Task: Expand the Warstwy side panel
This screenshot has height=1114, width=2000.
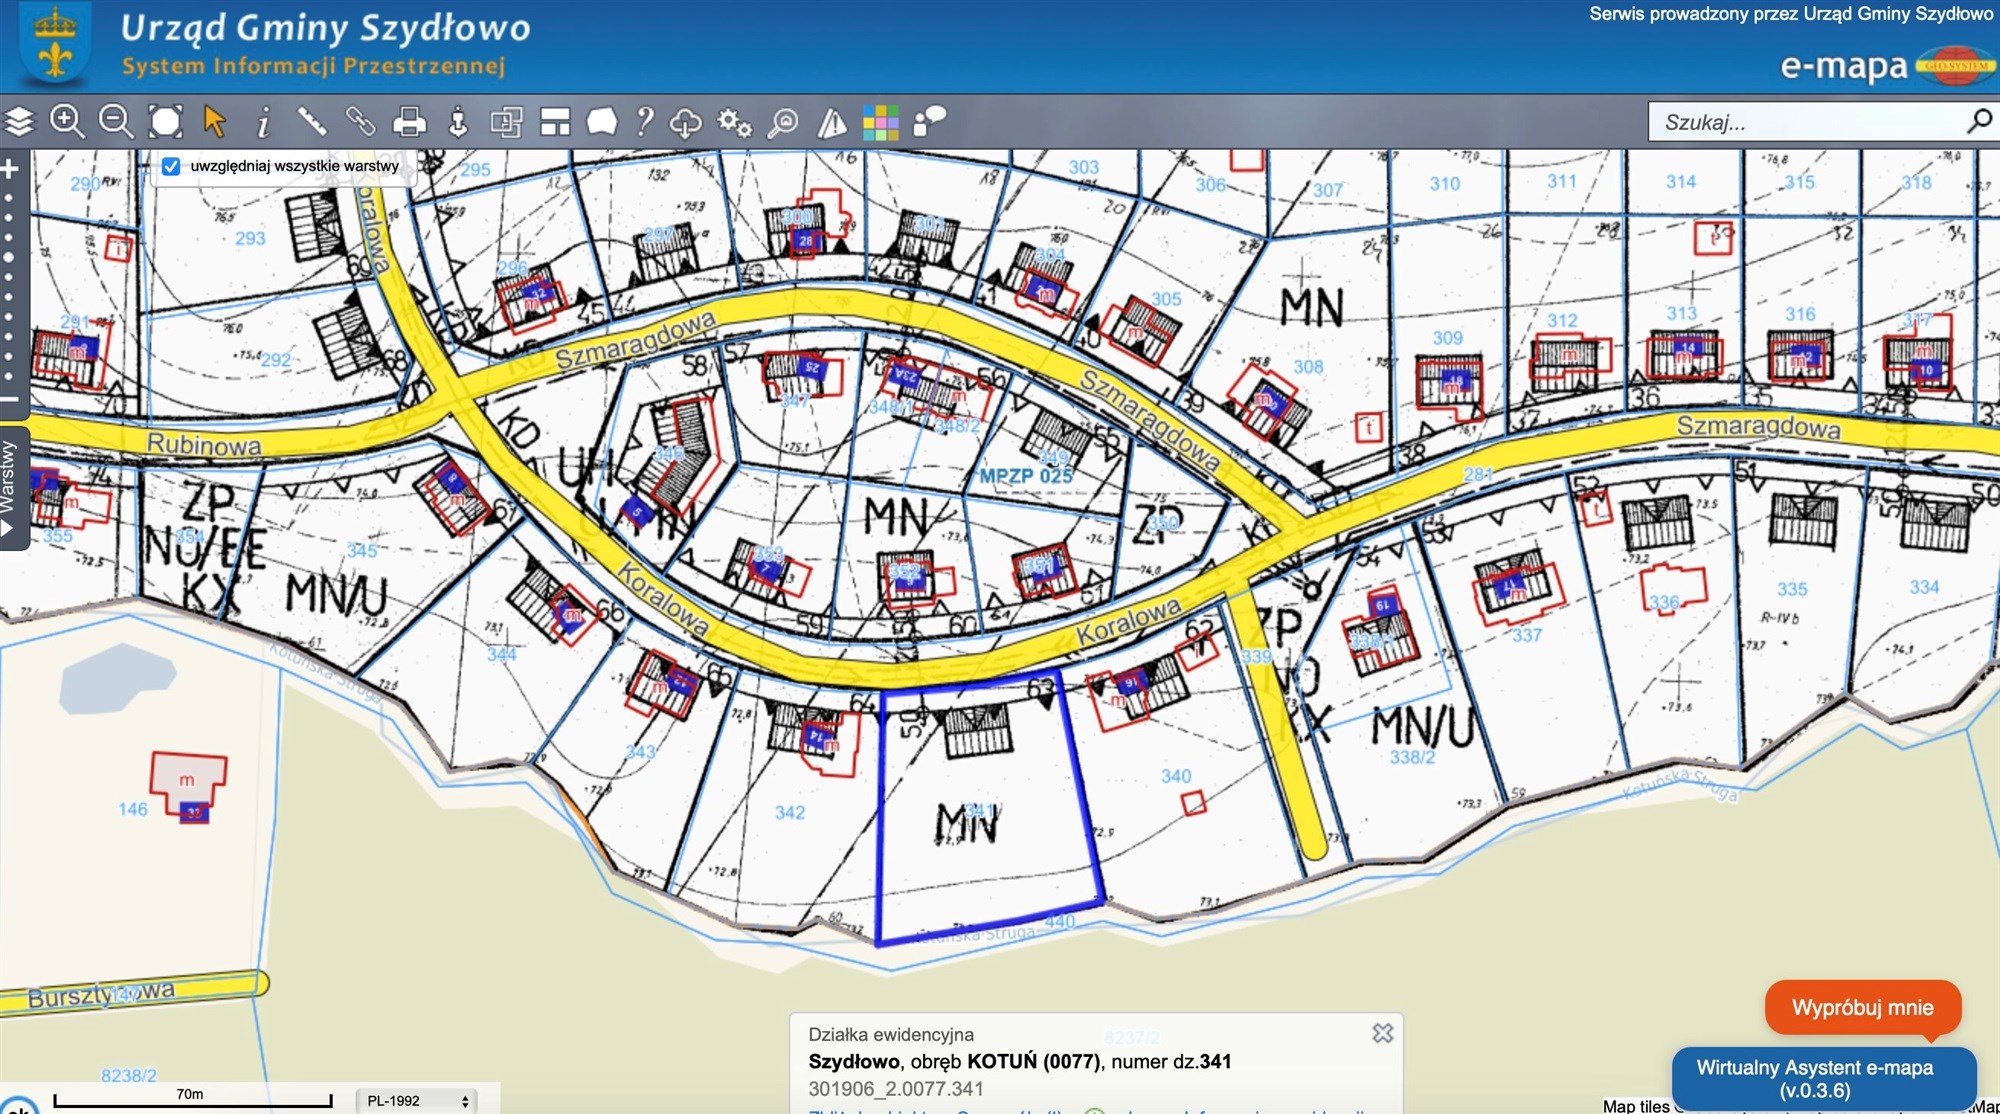Action: point(10,487)
